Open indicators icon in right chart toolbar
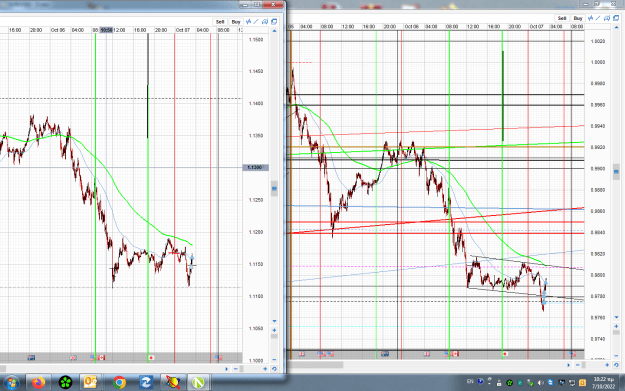The width and height of the screenshot is (625, 391). (591, 18)
